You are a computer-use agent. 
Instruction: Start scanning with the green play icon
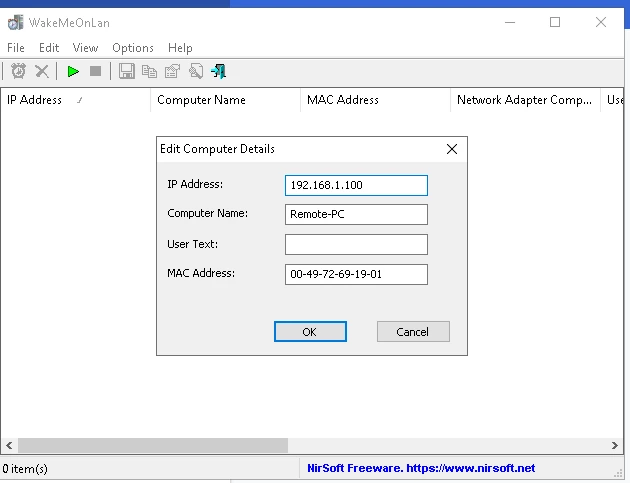73,72
